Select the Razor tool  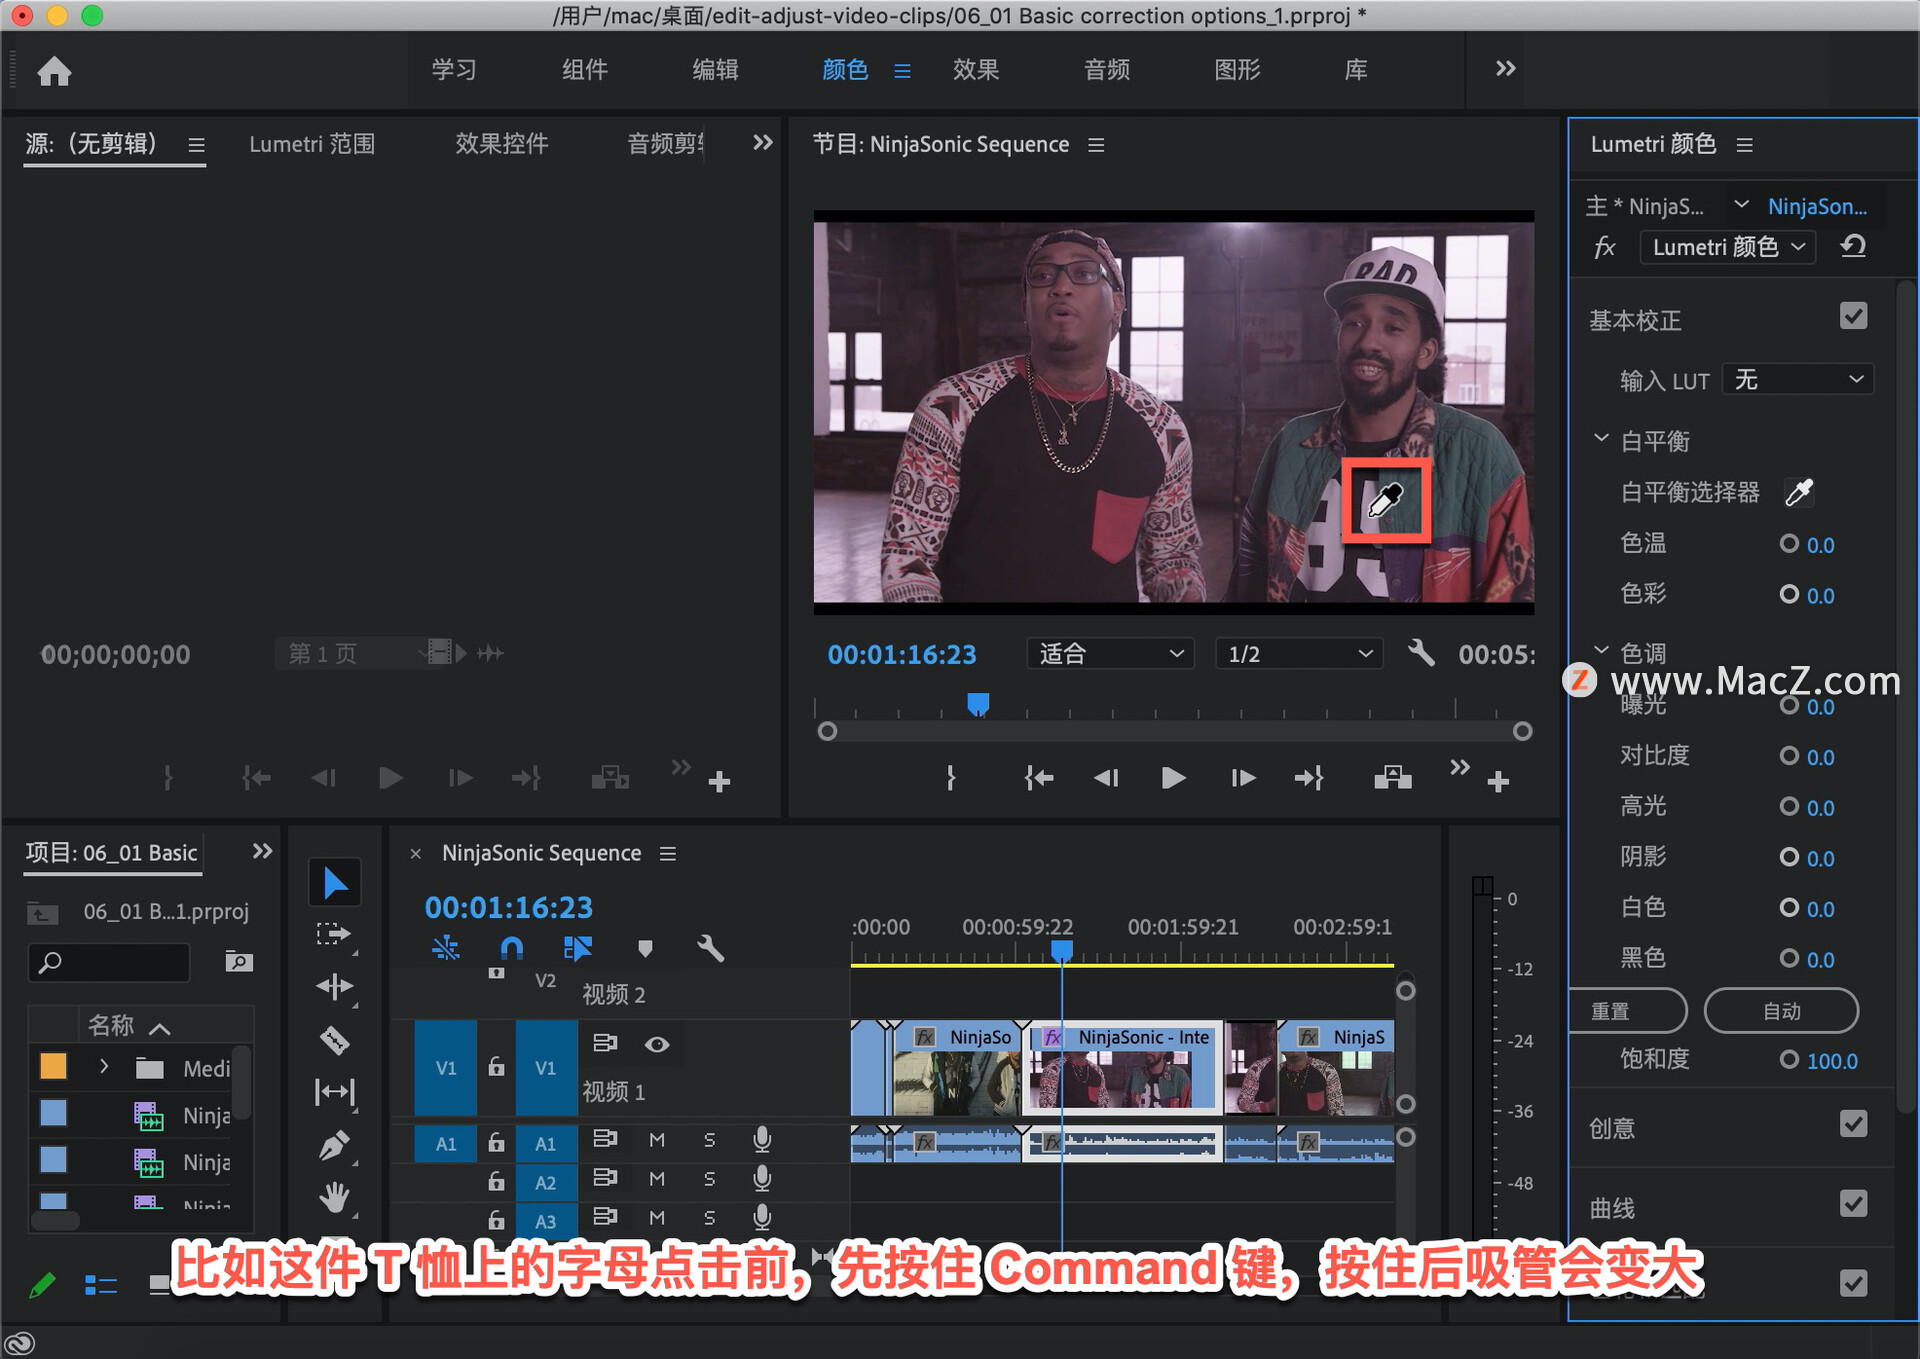(x=334, y=1041)
